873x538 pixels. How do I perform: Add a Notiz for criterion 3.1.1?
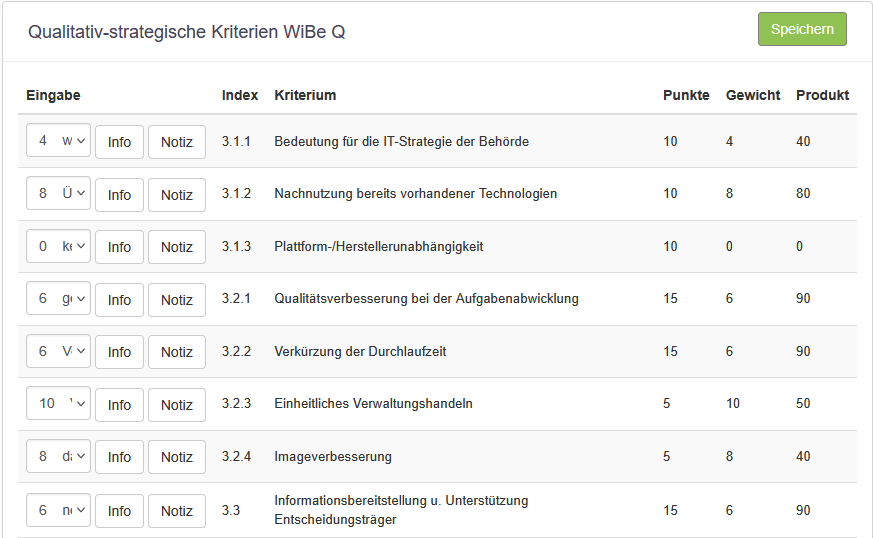(177, 142)
